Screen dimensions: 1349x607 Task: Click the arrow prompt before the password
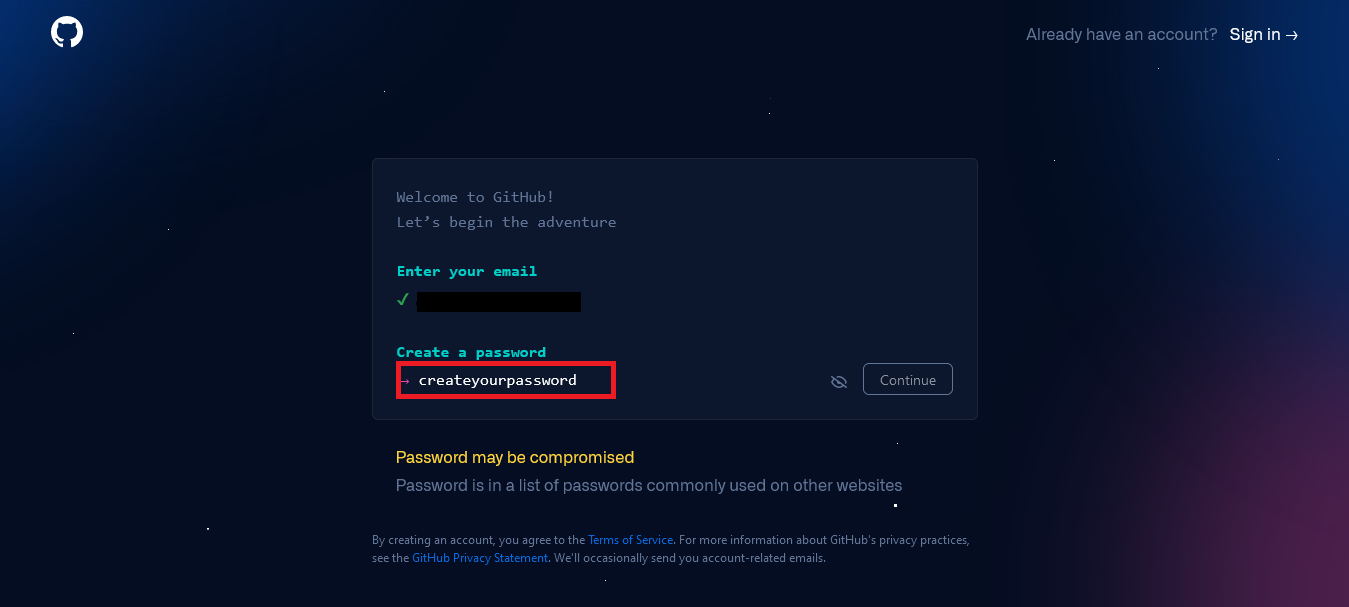tap(404, 381)
